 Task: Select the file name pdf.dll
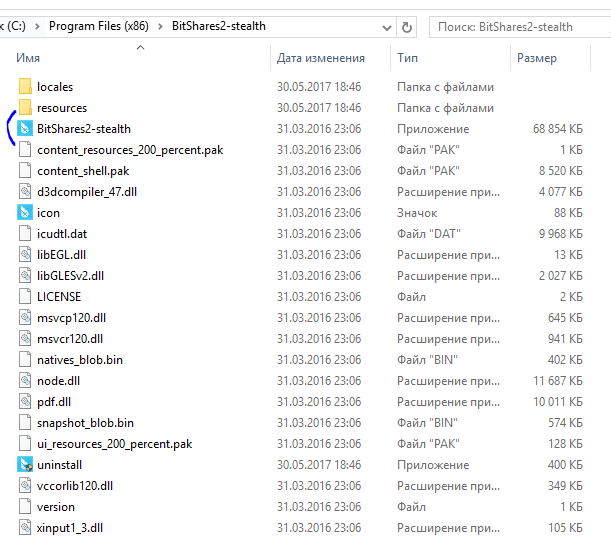tap(54, 402)
